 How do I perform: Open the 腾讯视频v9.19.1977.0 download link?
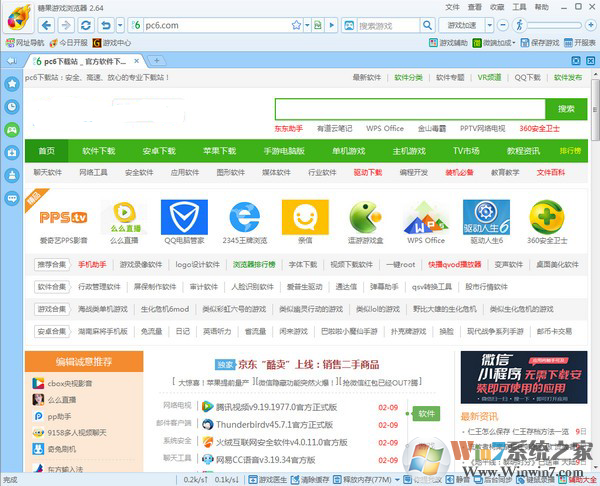276,407
